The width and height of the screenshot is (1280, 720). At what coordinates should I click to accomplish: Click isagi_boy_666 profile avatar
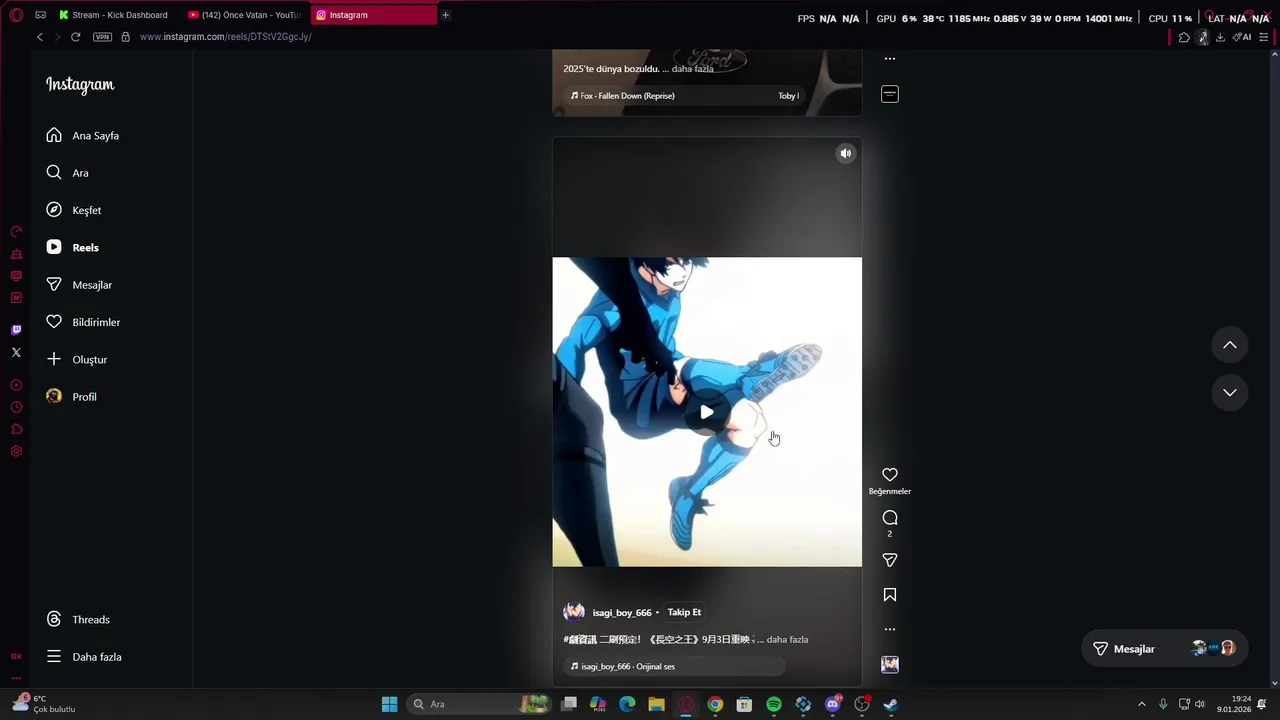[x=574, y=612]
